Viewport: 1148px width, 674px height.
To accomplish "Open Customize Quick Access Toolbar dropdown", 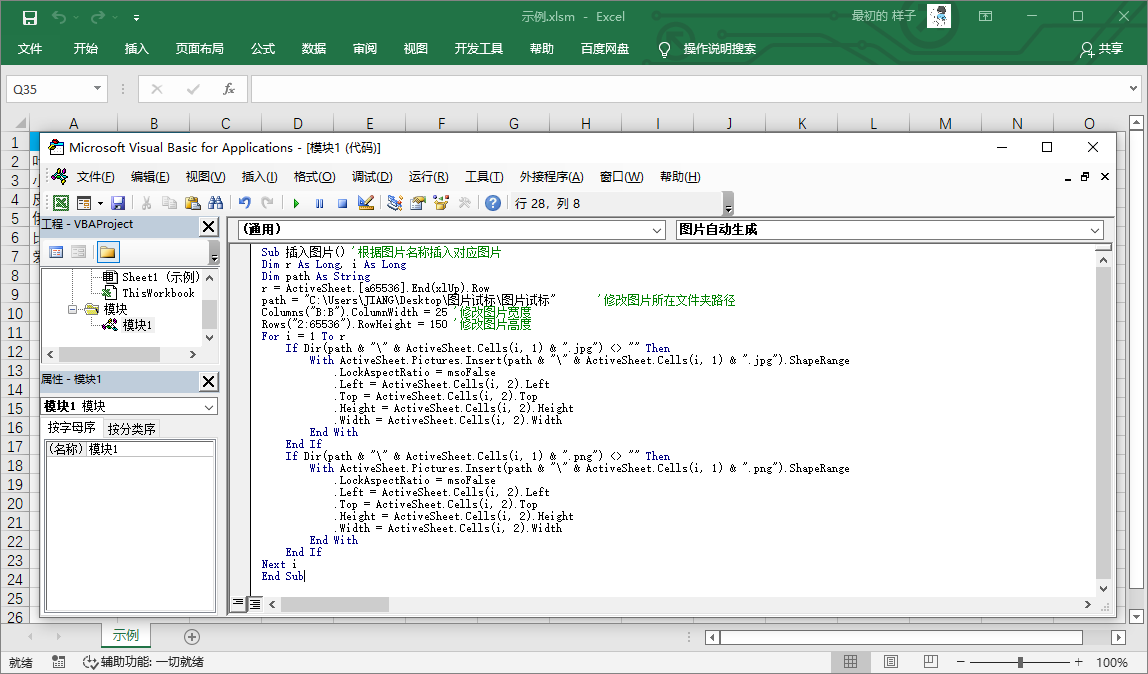I will (x=136, y=17).
